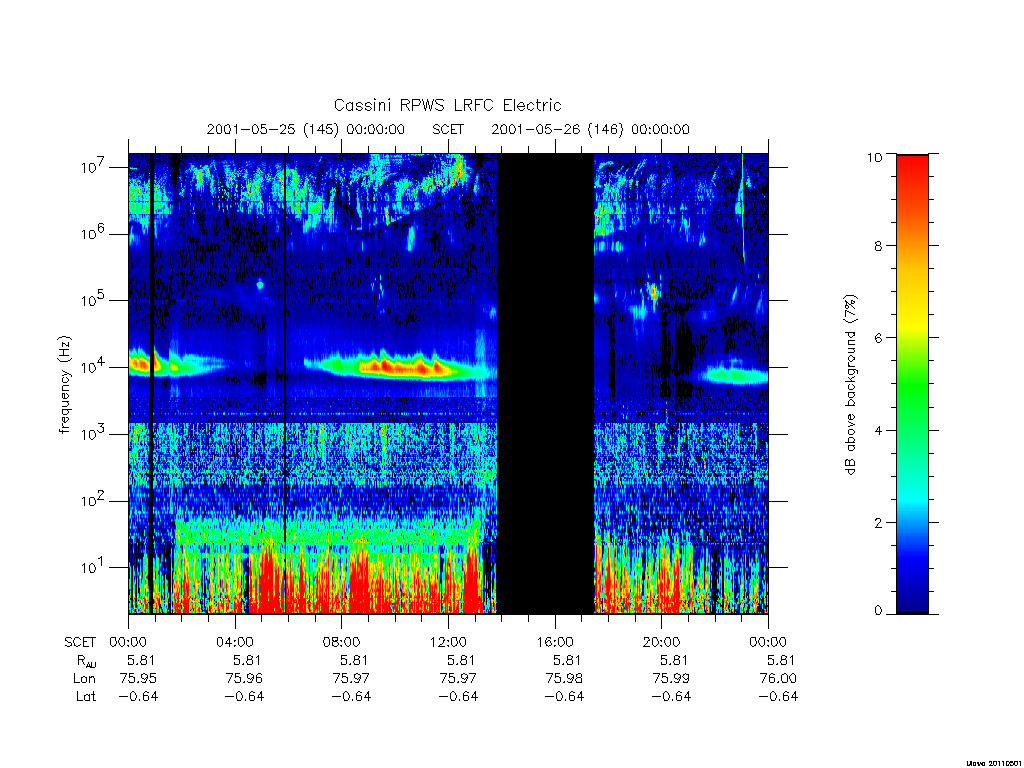Click the frequency tick label 10^7
This screenshot has height=768, width=1024.
[x=93, y=167]
